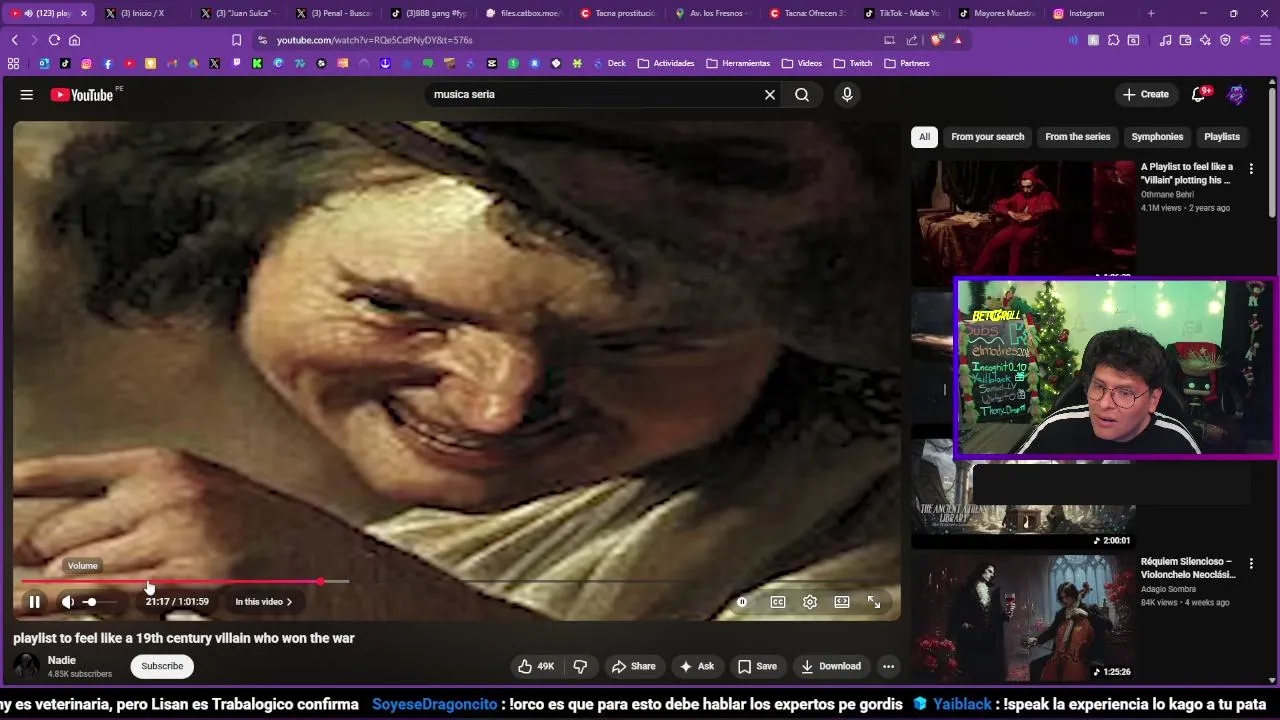Open the video settings gear
This screenshot has width=1280, height=720.
[810, 602]
